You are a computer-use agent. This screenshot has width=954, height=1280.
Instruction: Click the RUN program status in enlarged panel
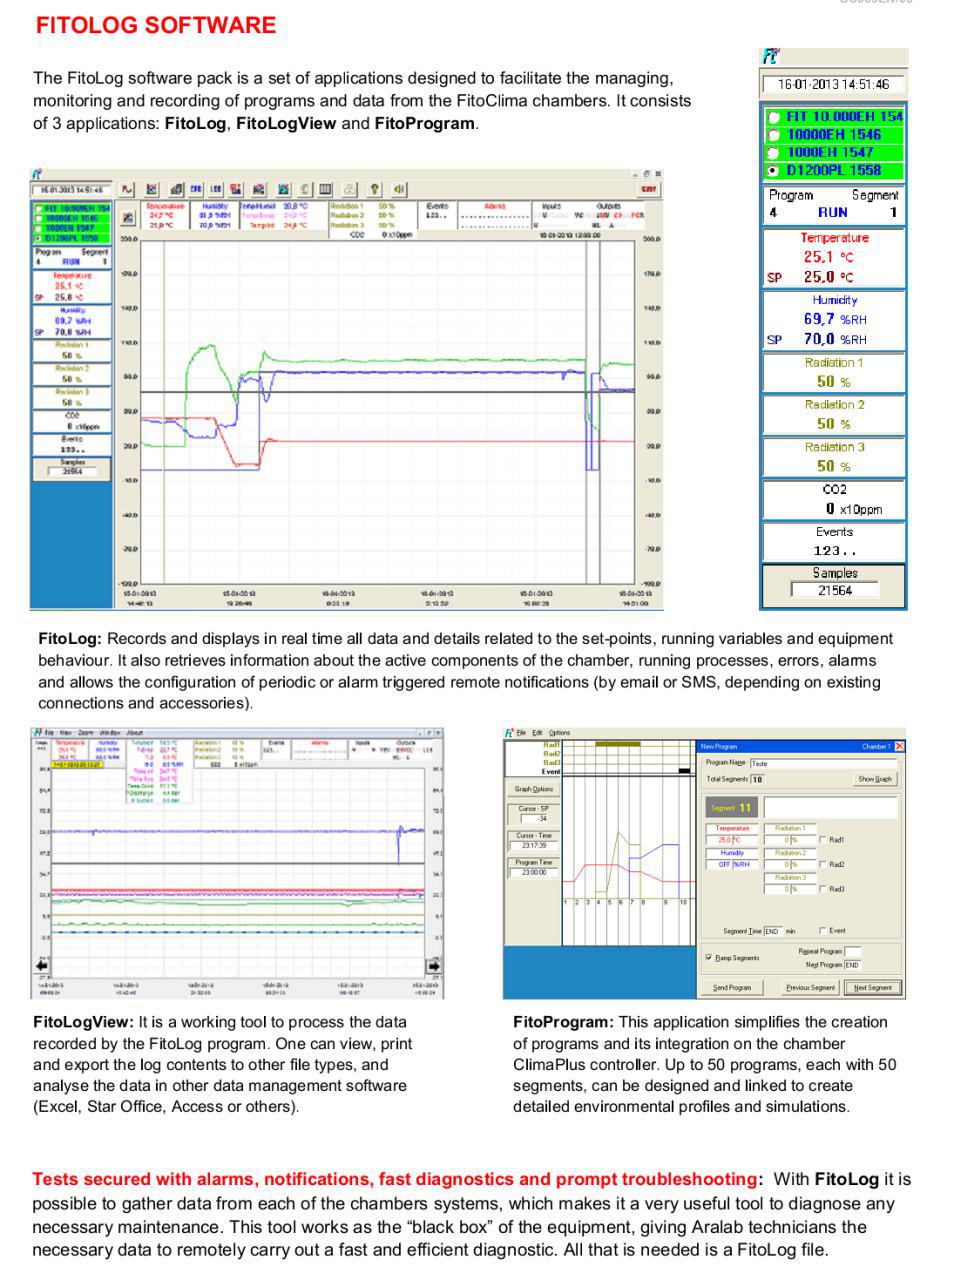point(832,212)
